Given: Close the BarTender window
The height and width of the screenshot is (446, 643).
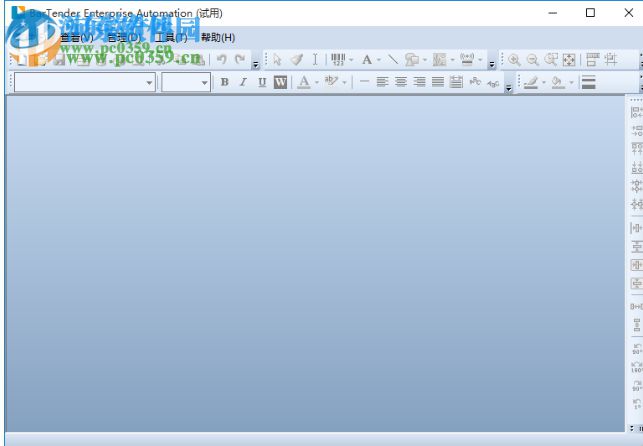Looking at the screenshot, I should pos(629,13).
